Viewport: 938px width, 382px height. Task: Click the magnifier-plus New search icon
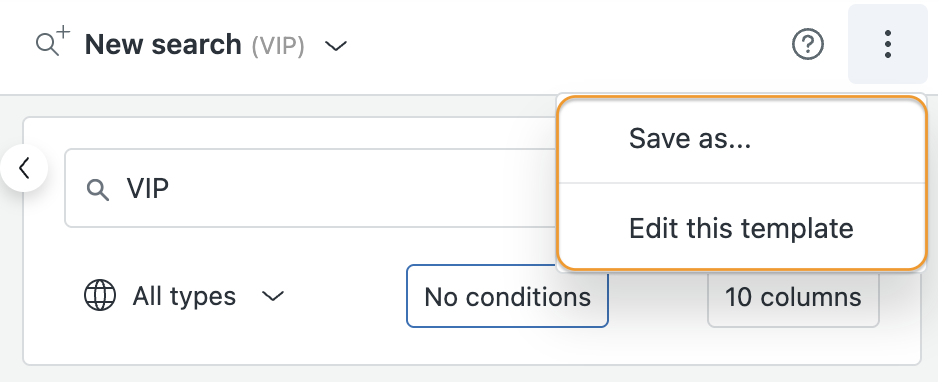click(53, 42)
